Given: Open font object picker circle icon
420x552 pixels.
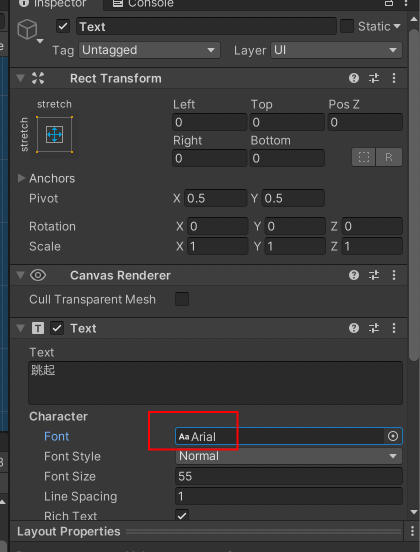Looking at the screenshot, I should (393, 436).
